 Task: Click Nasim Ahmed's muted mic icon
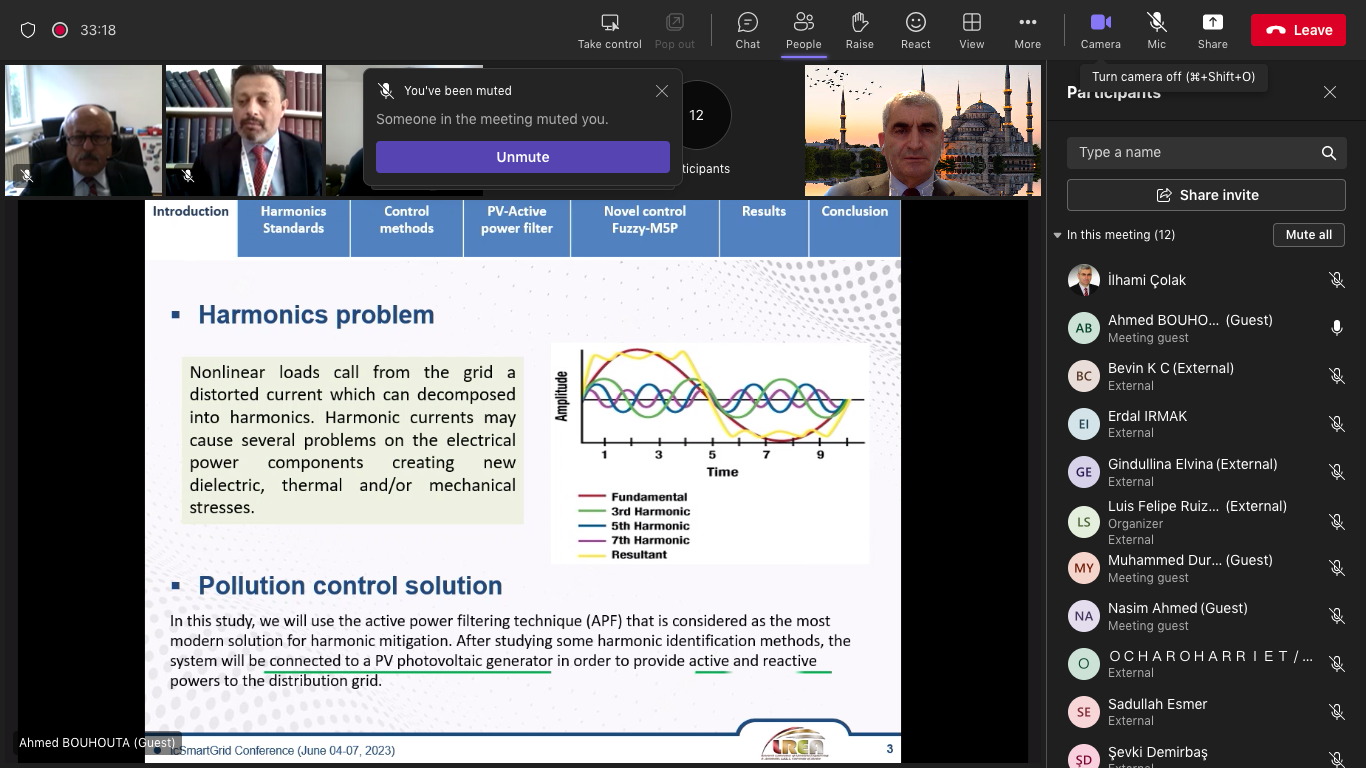[1336, 616]
